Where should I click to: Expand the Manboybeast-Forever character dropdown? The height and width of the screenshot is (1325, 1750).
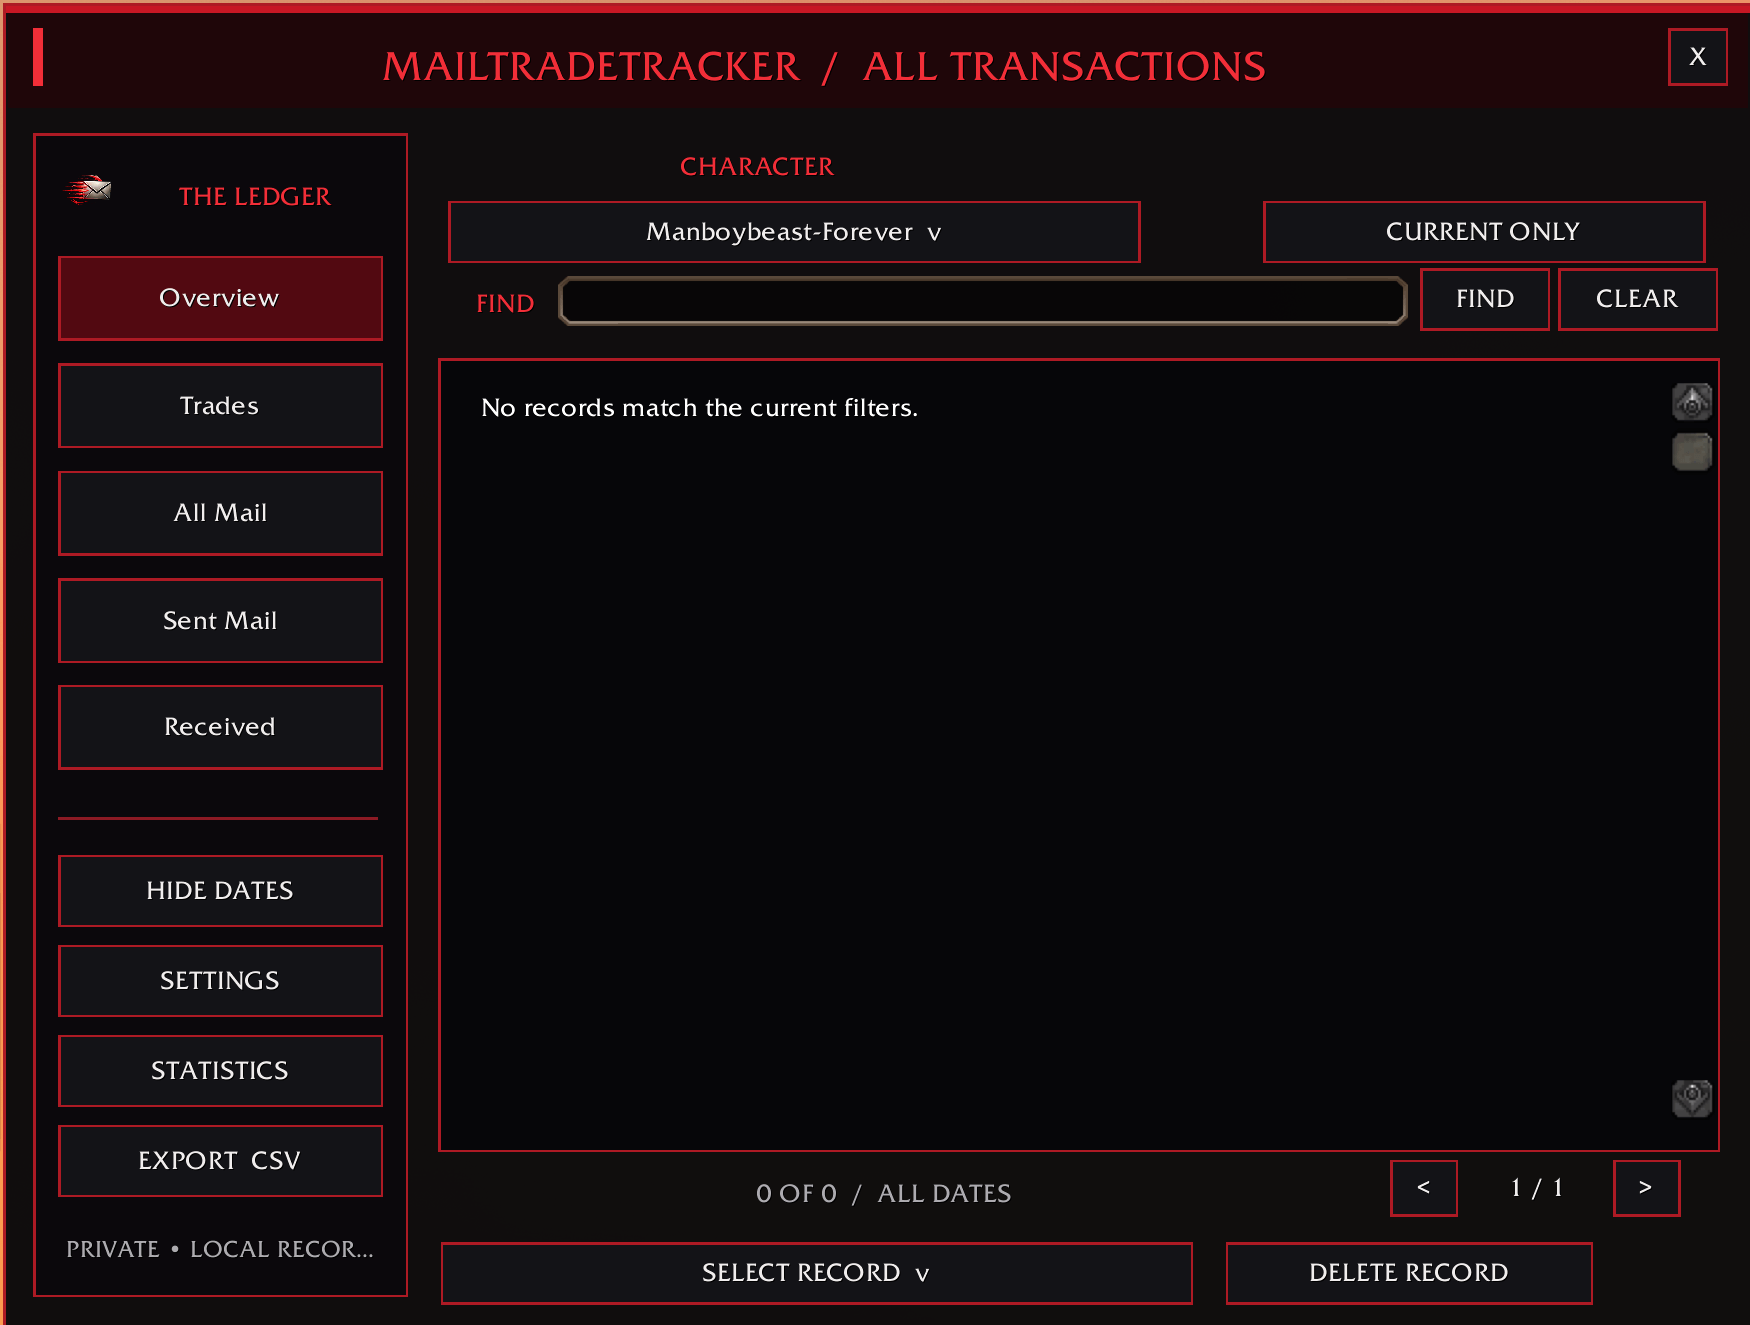(x=794, y=232)
